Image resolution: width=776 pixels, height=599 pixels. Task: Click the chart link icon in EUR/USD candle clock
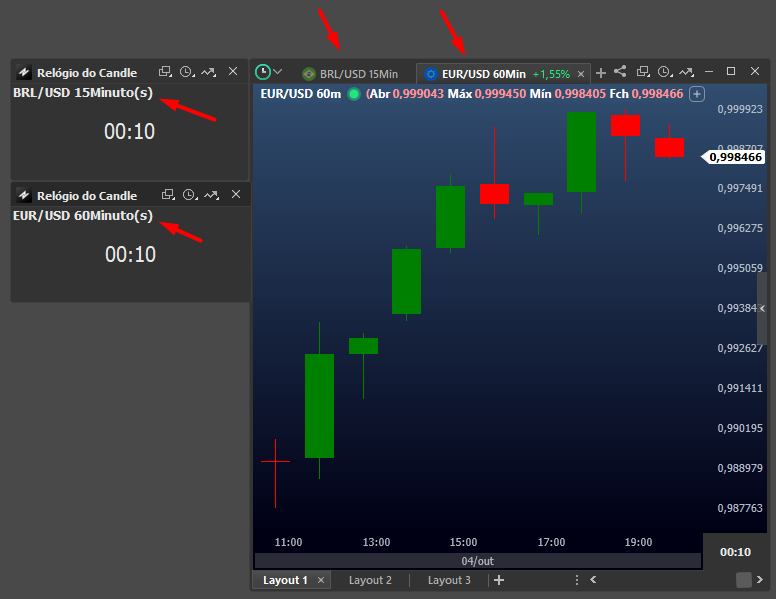point(208,195)
